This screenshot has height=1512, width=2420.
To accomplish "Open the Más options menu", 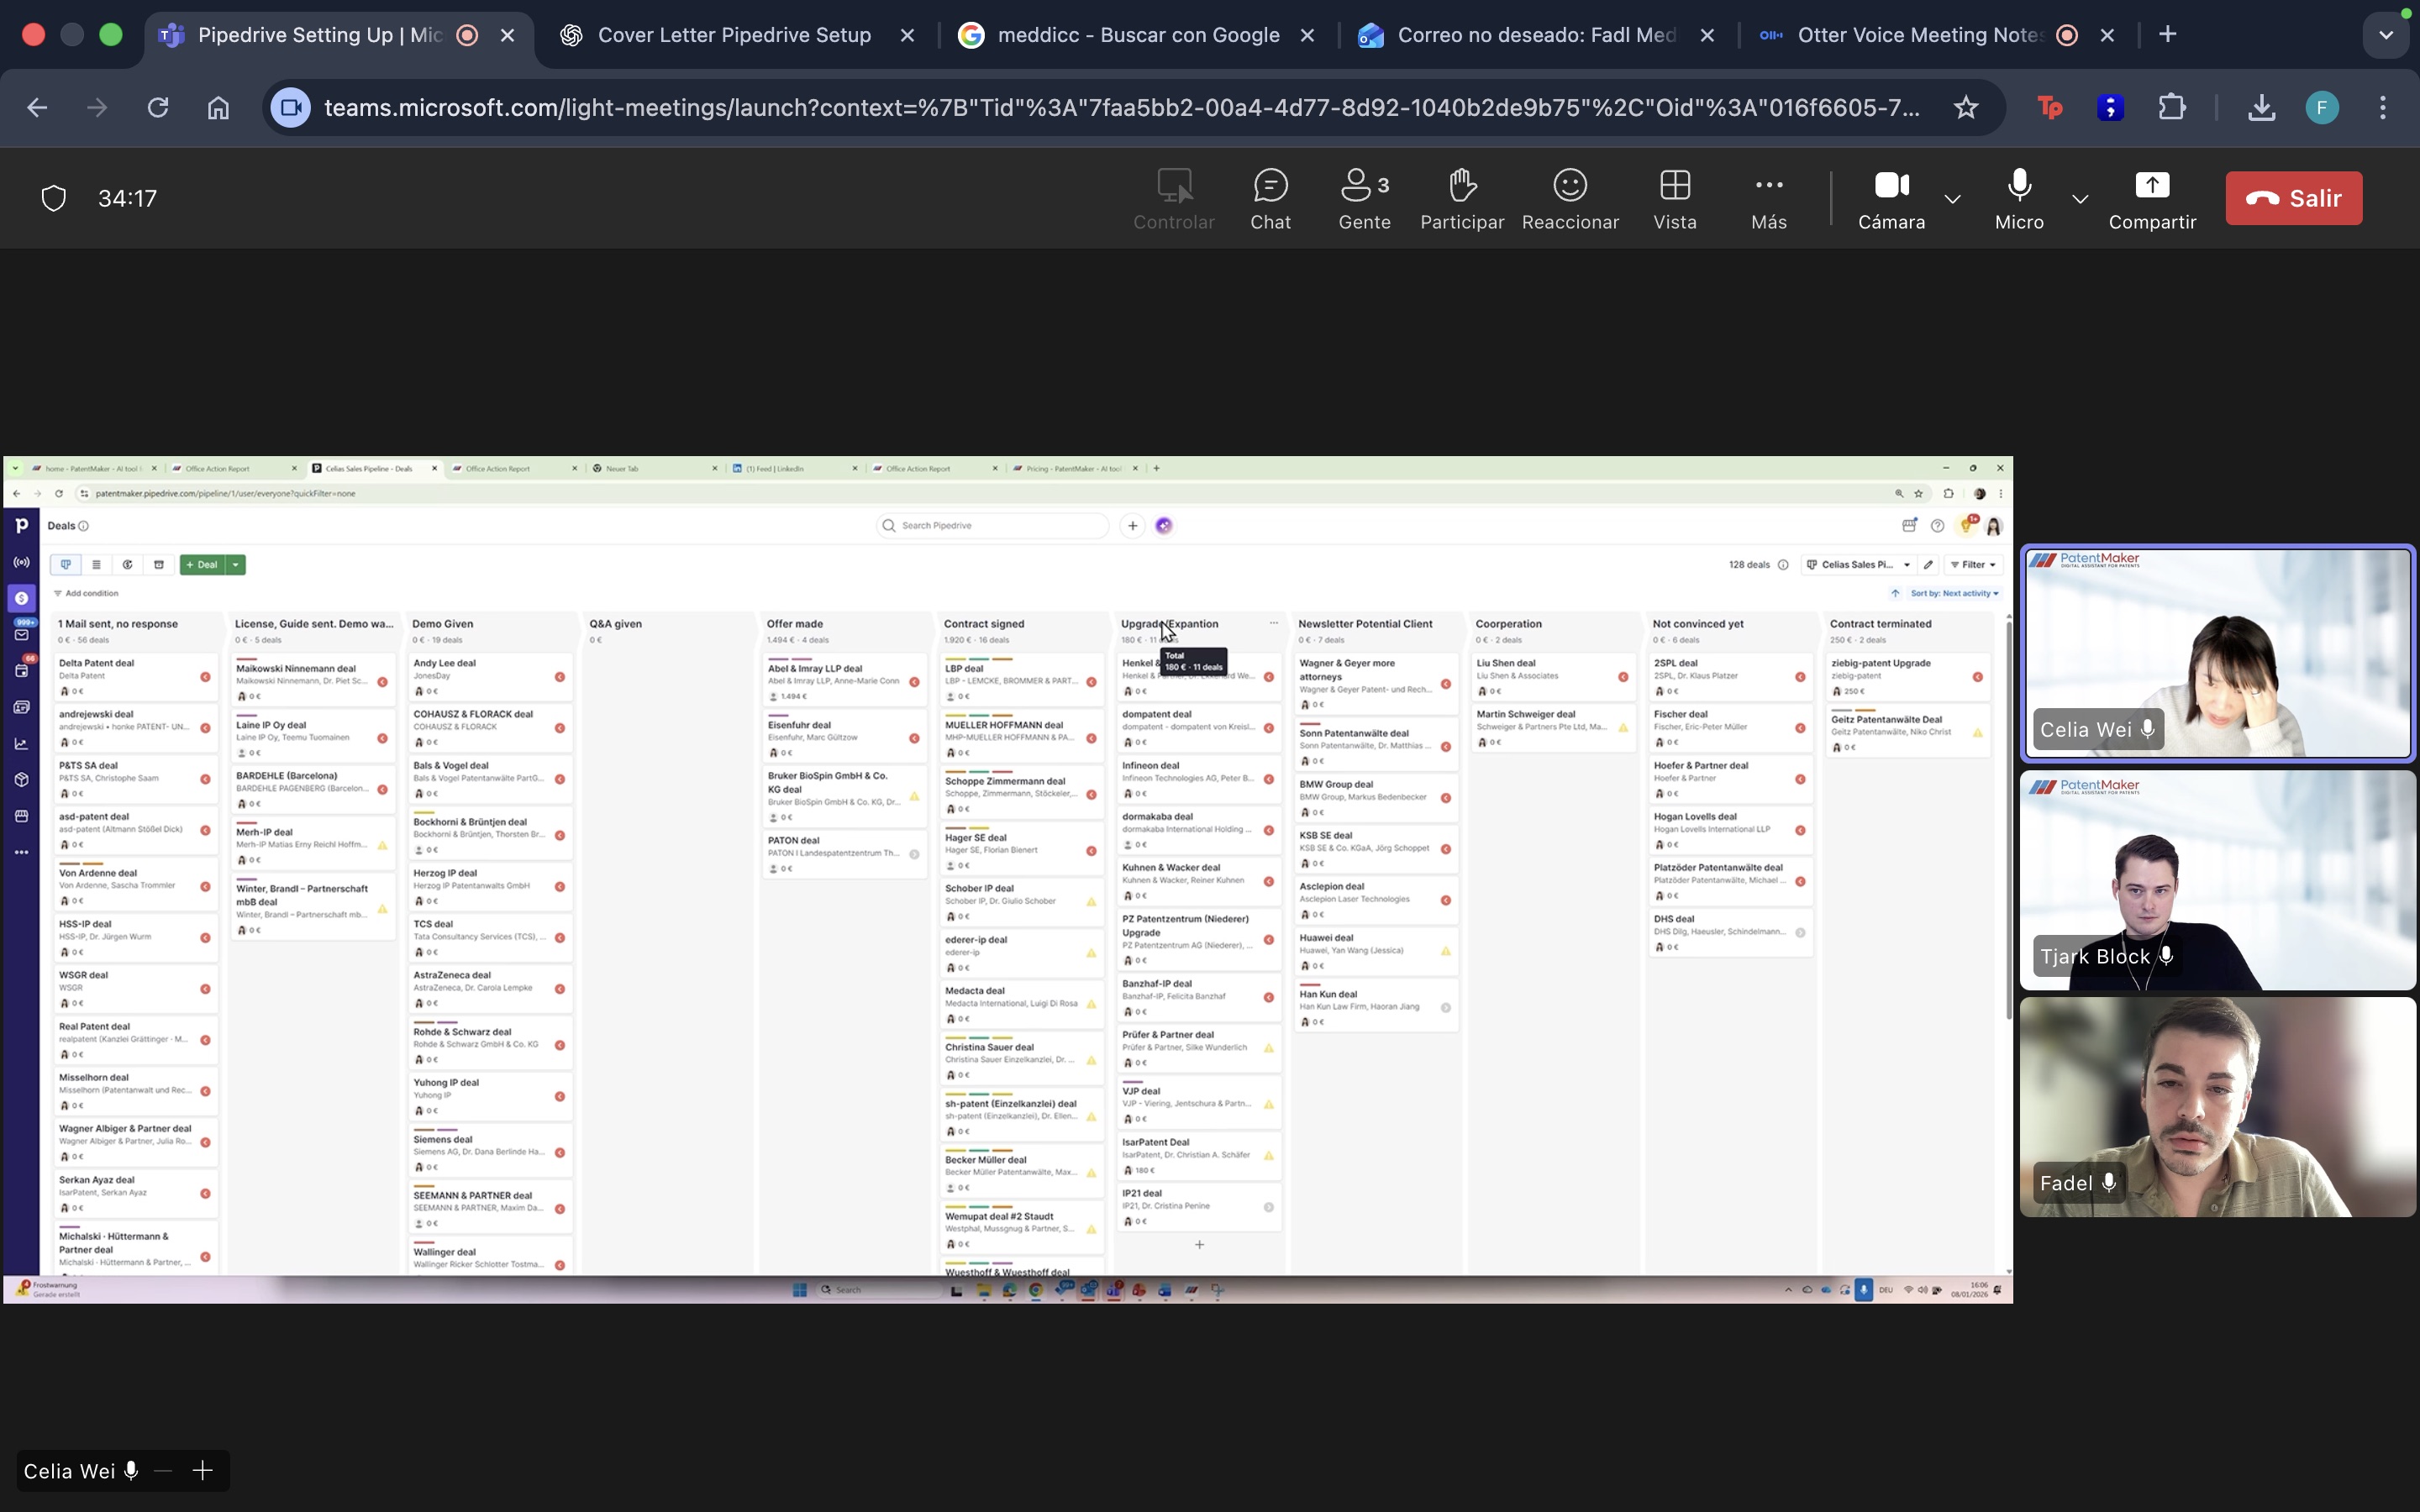I will click(x=1769, y=199).
